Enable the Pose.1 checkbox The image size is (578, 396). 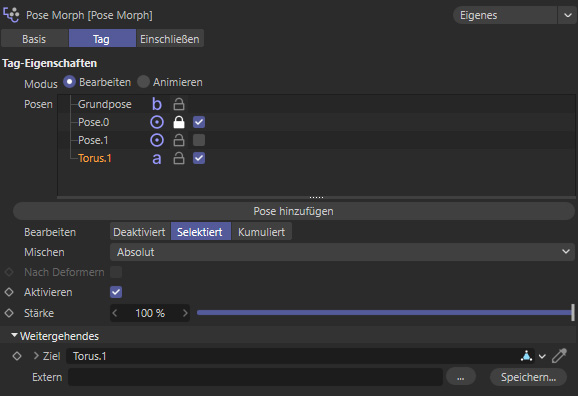tap(199, 140)
